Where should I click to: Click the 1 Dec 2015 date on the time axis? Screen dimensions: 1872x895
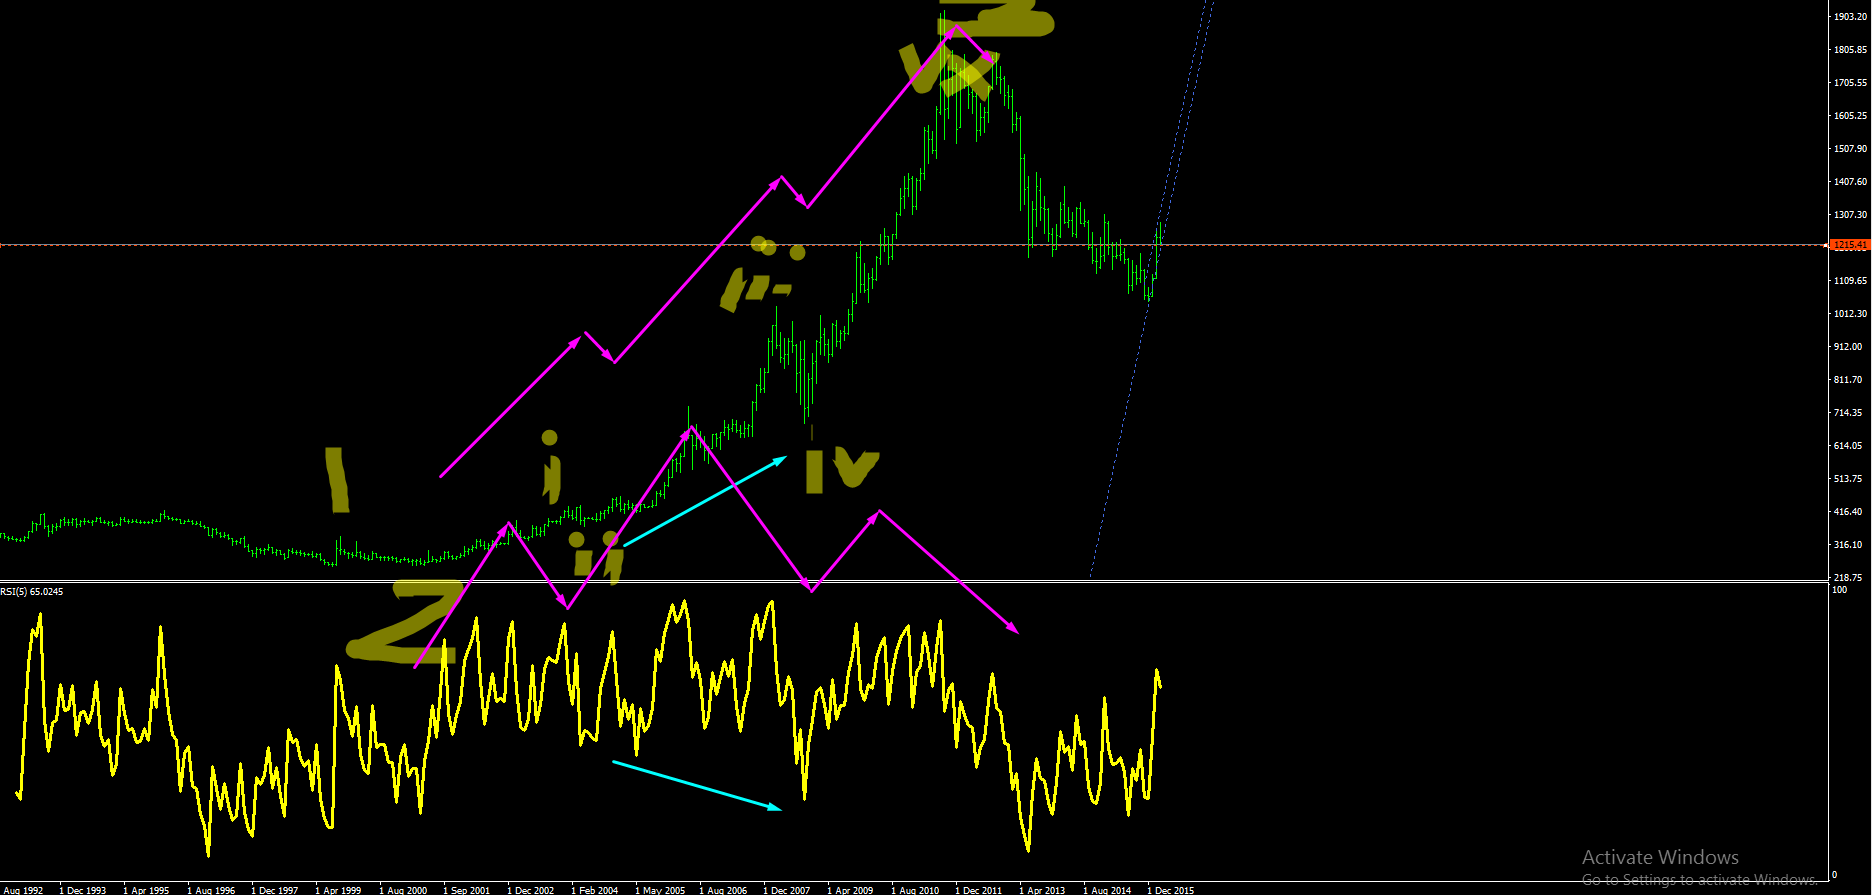pos(1171,890)
